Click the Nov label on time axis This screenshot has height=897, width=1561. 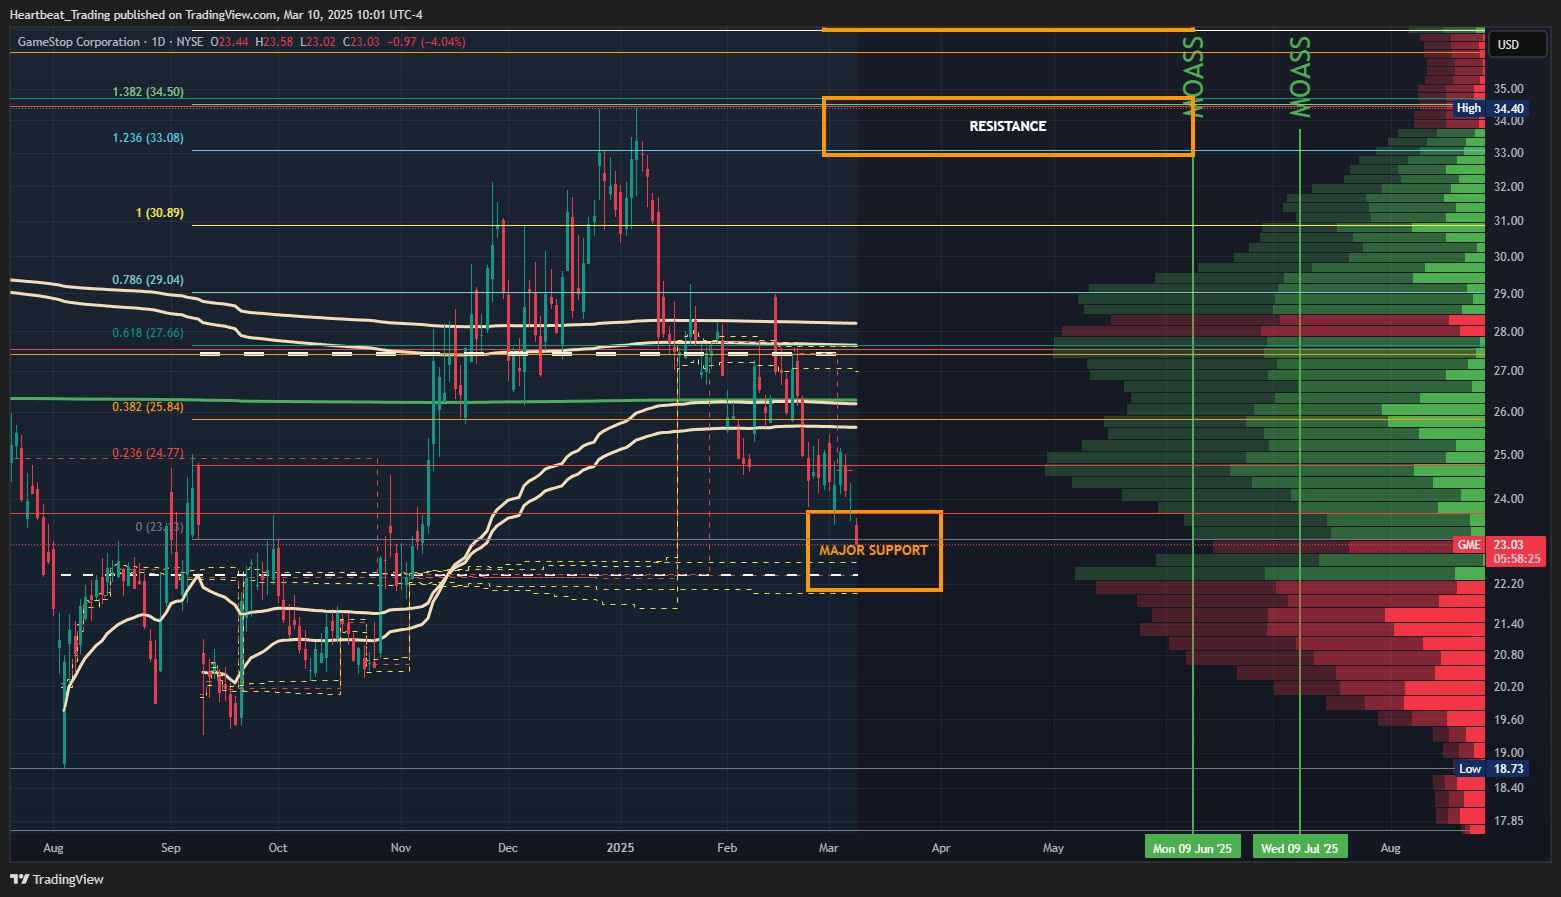(401, 848)
